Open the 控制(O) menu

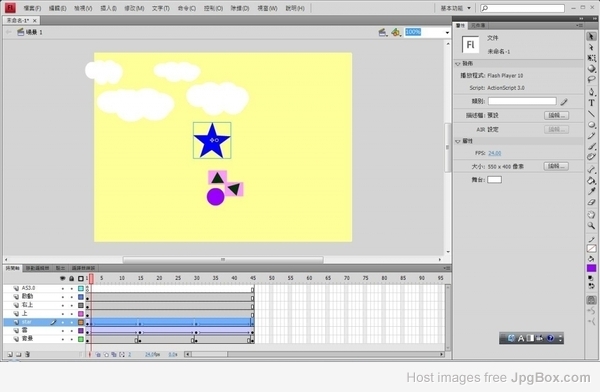213,8
